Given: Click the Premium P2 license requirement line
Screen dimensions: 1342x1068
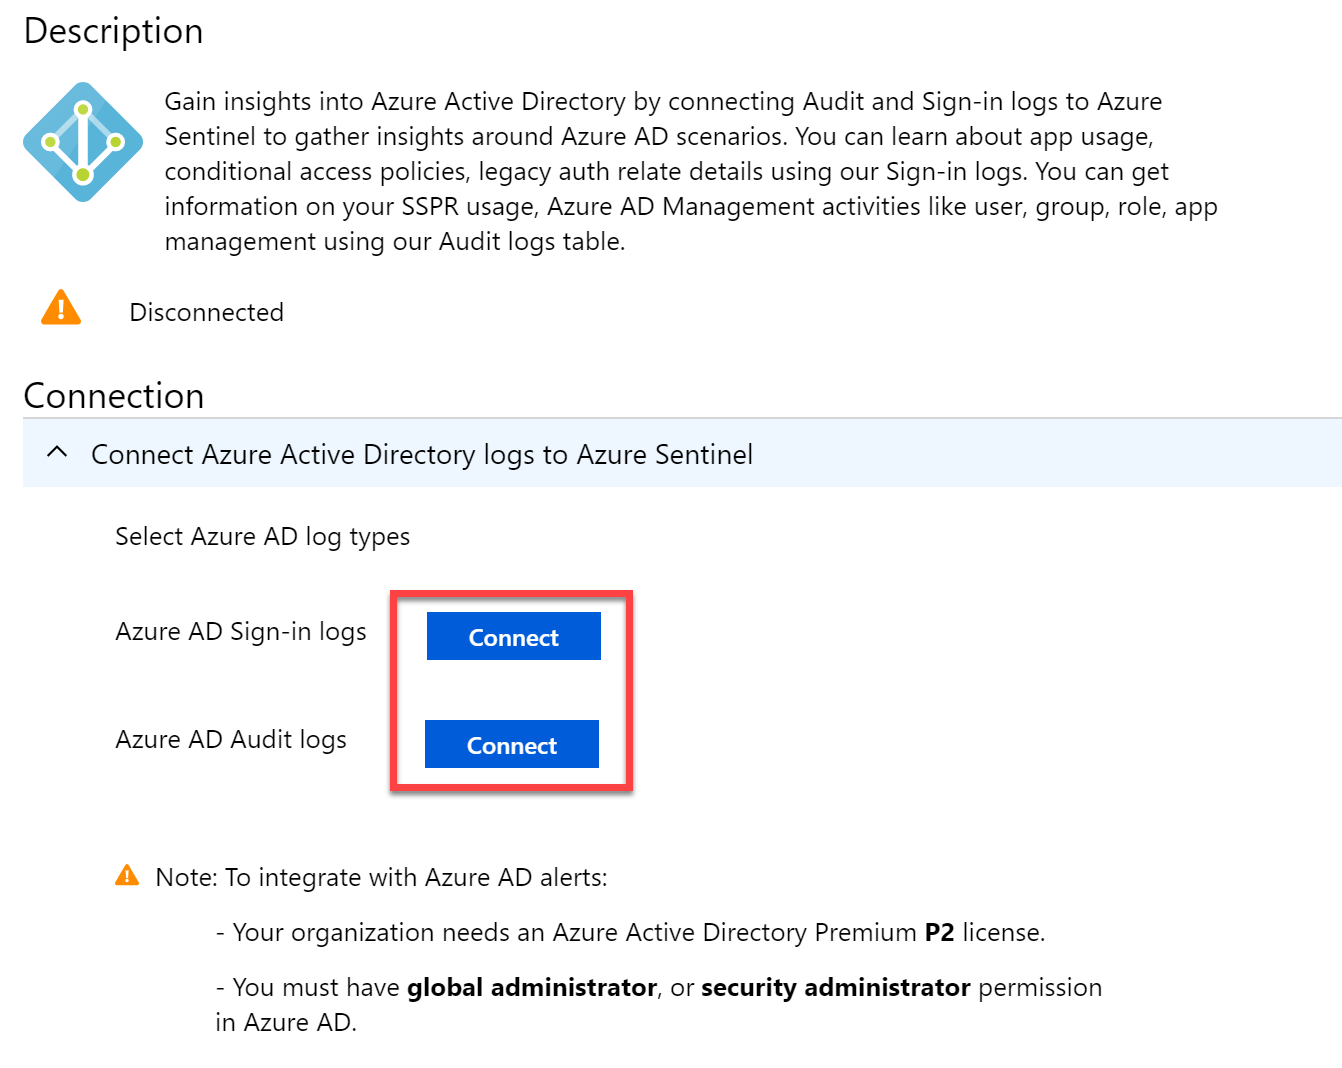Looking at the screenshot, I should click(x=630, y=933).
